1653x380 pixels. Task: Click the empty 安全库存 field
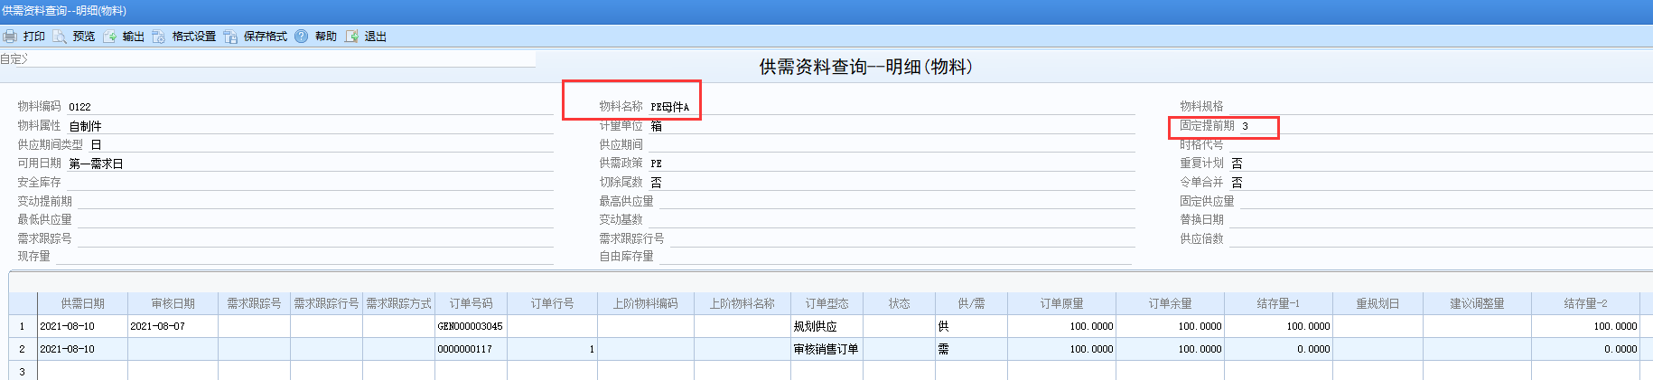[x=309, y=182]
